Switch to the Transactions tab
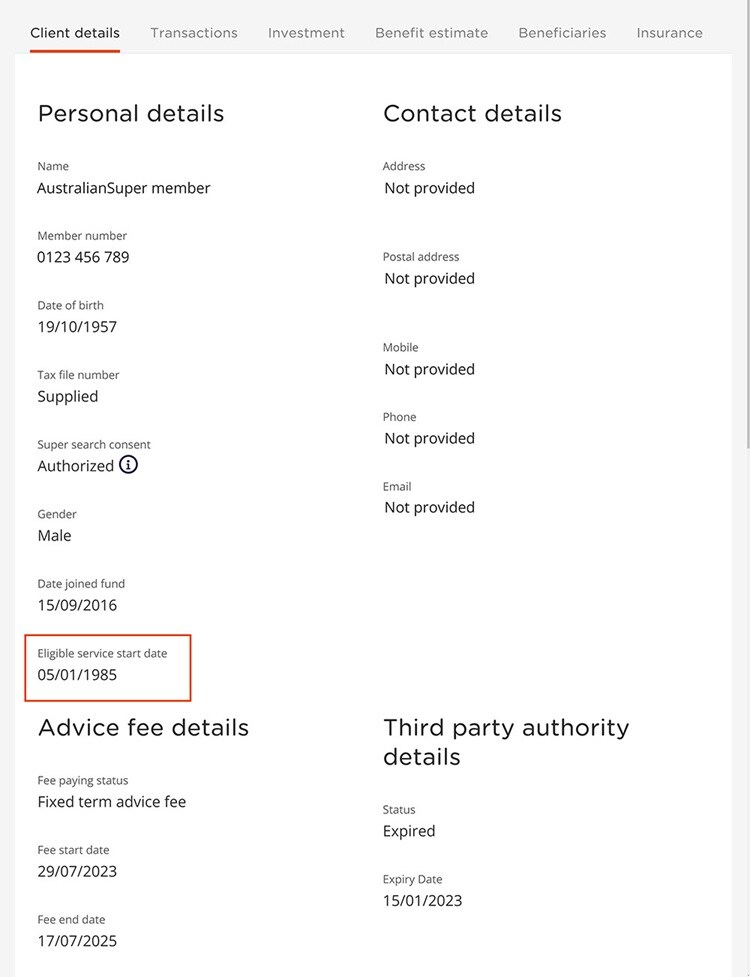 pos(194,33)
